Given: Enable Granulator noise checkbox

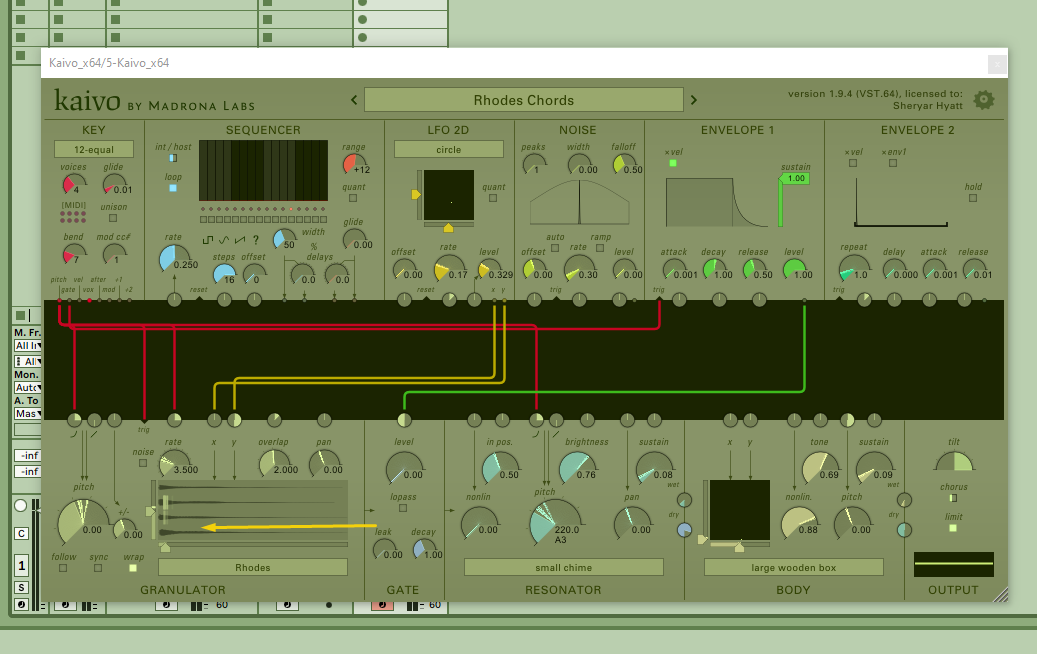Looking at the screenshot, I should (143, 463).
